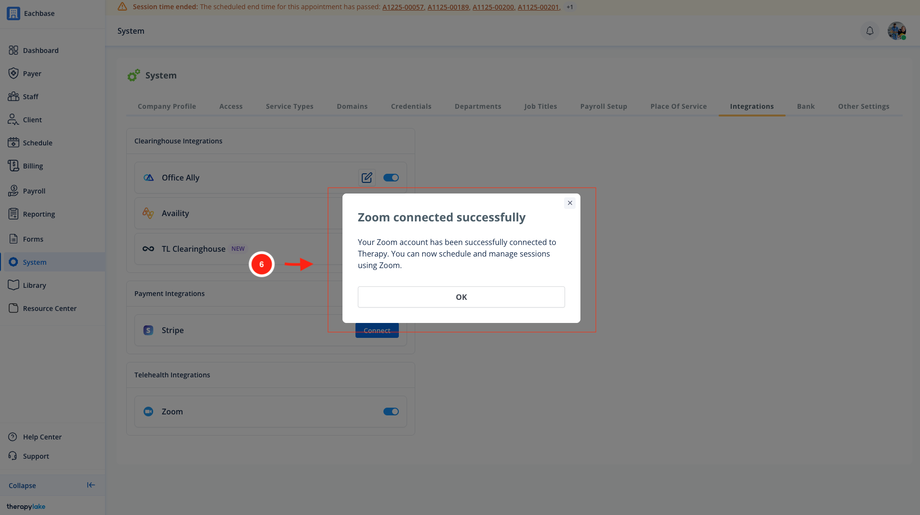Click the System gear heading icon

pyautogui.click(x=134, y=75)
